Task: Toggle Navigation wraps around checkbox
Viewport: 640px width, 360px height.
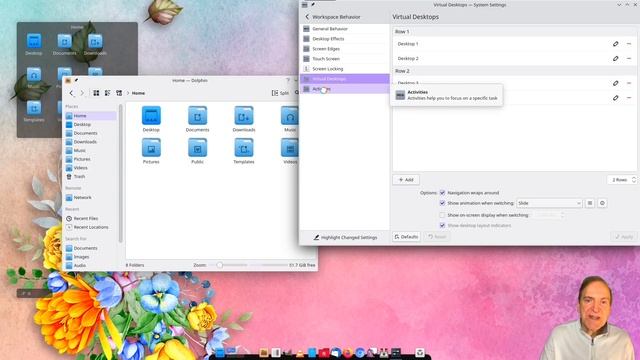Action: coord(442,193)
